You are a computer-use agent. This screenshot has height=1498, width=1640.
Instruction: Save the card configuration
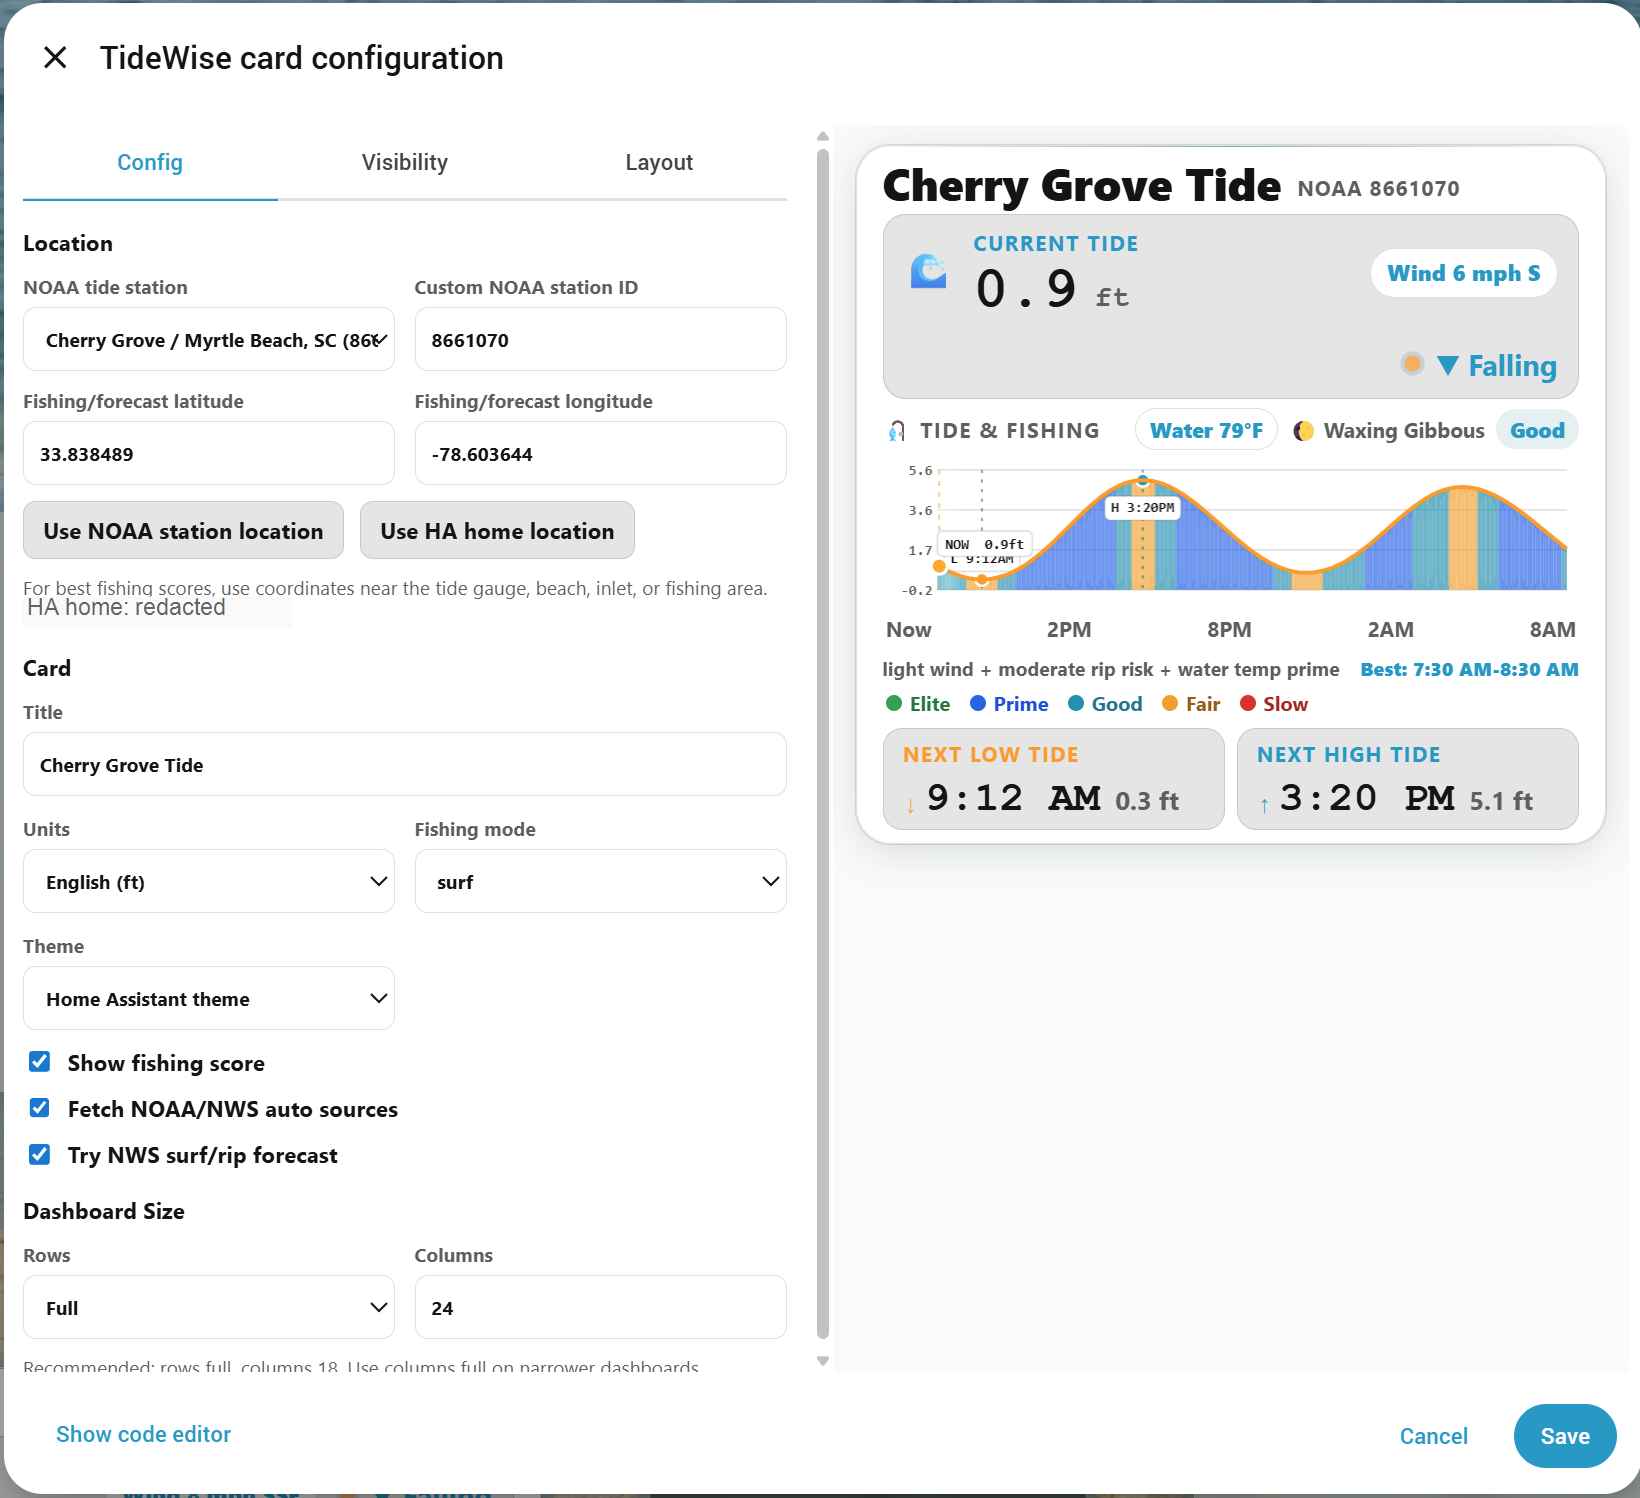[x=1565, y=1436]
